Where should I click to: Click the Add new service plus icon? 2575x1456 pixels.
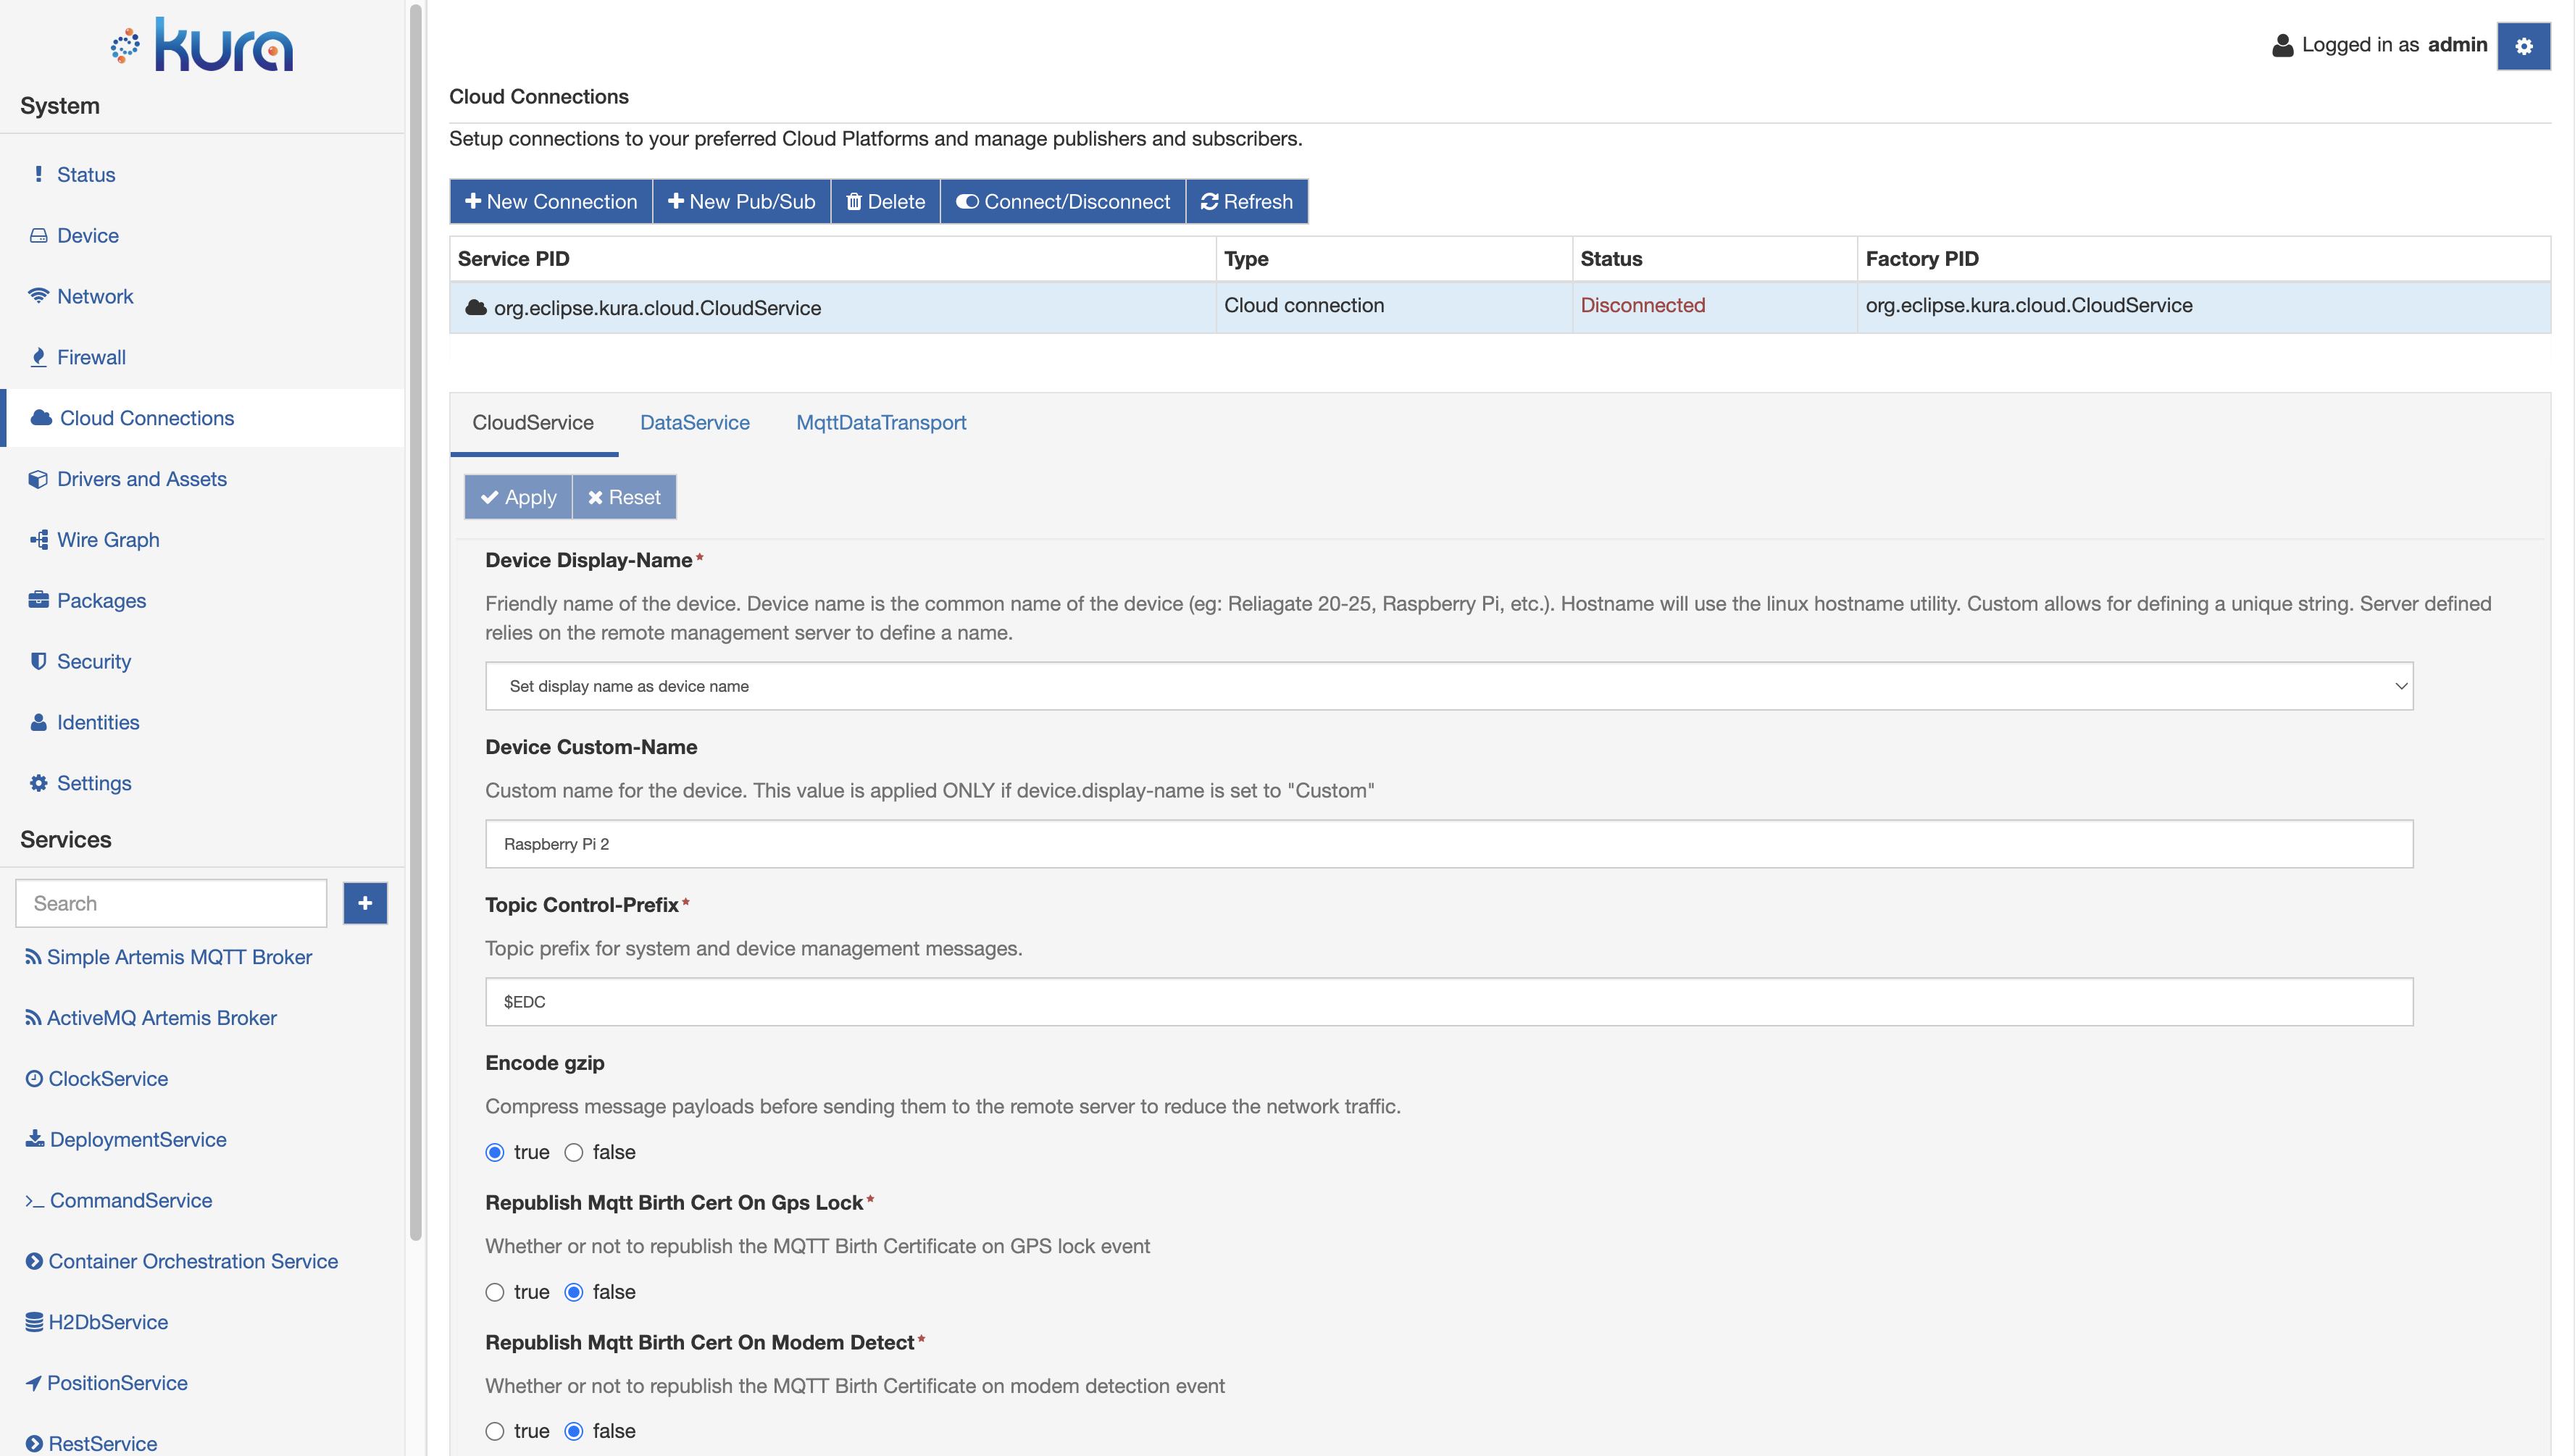(366, 903)
